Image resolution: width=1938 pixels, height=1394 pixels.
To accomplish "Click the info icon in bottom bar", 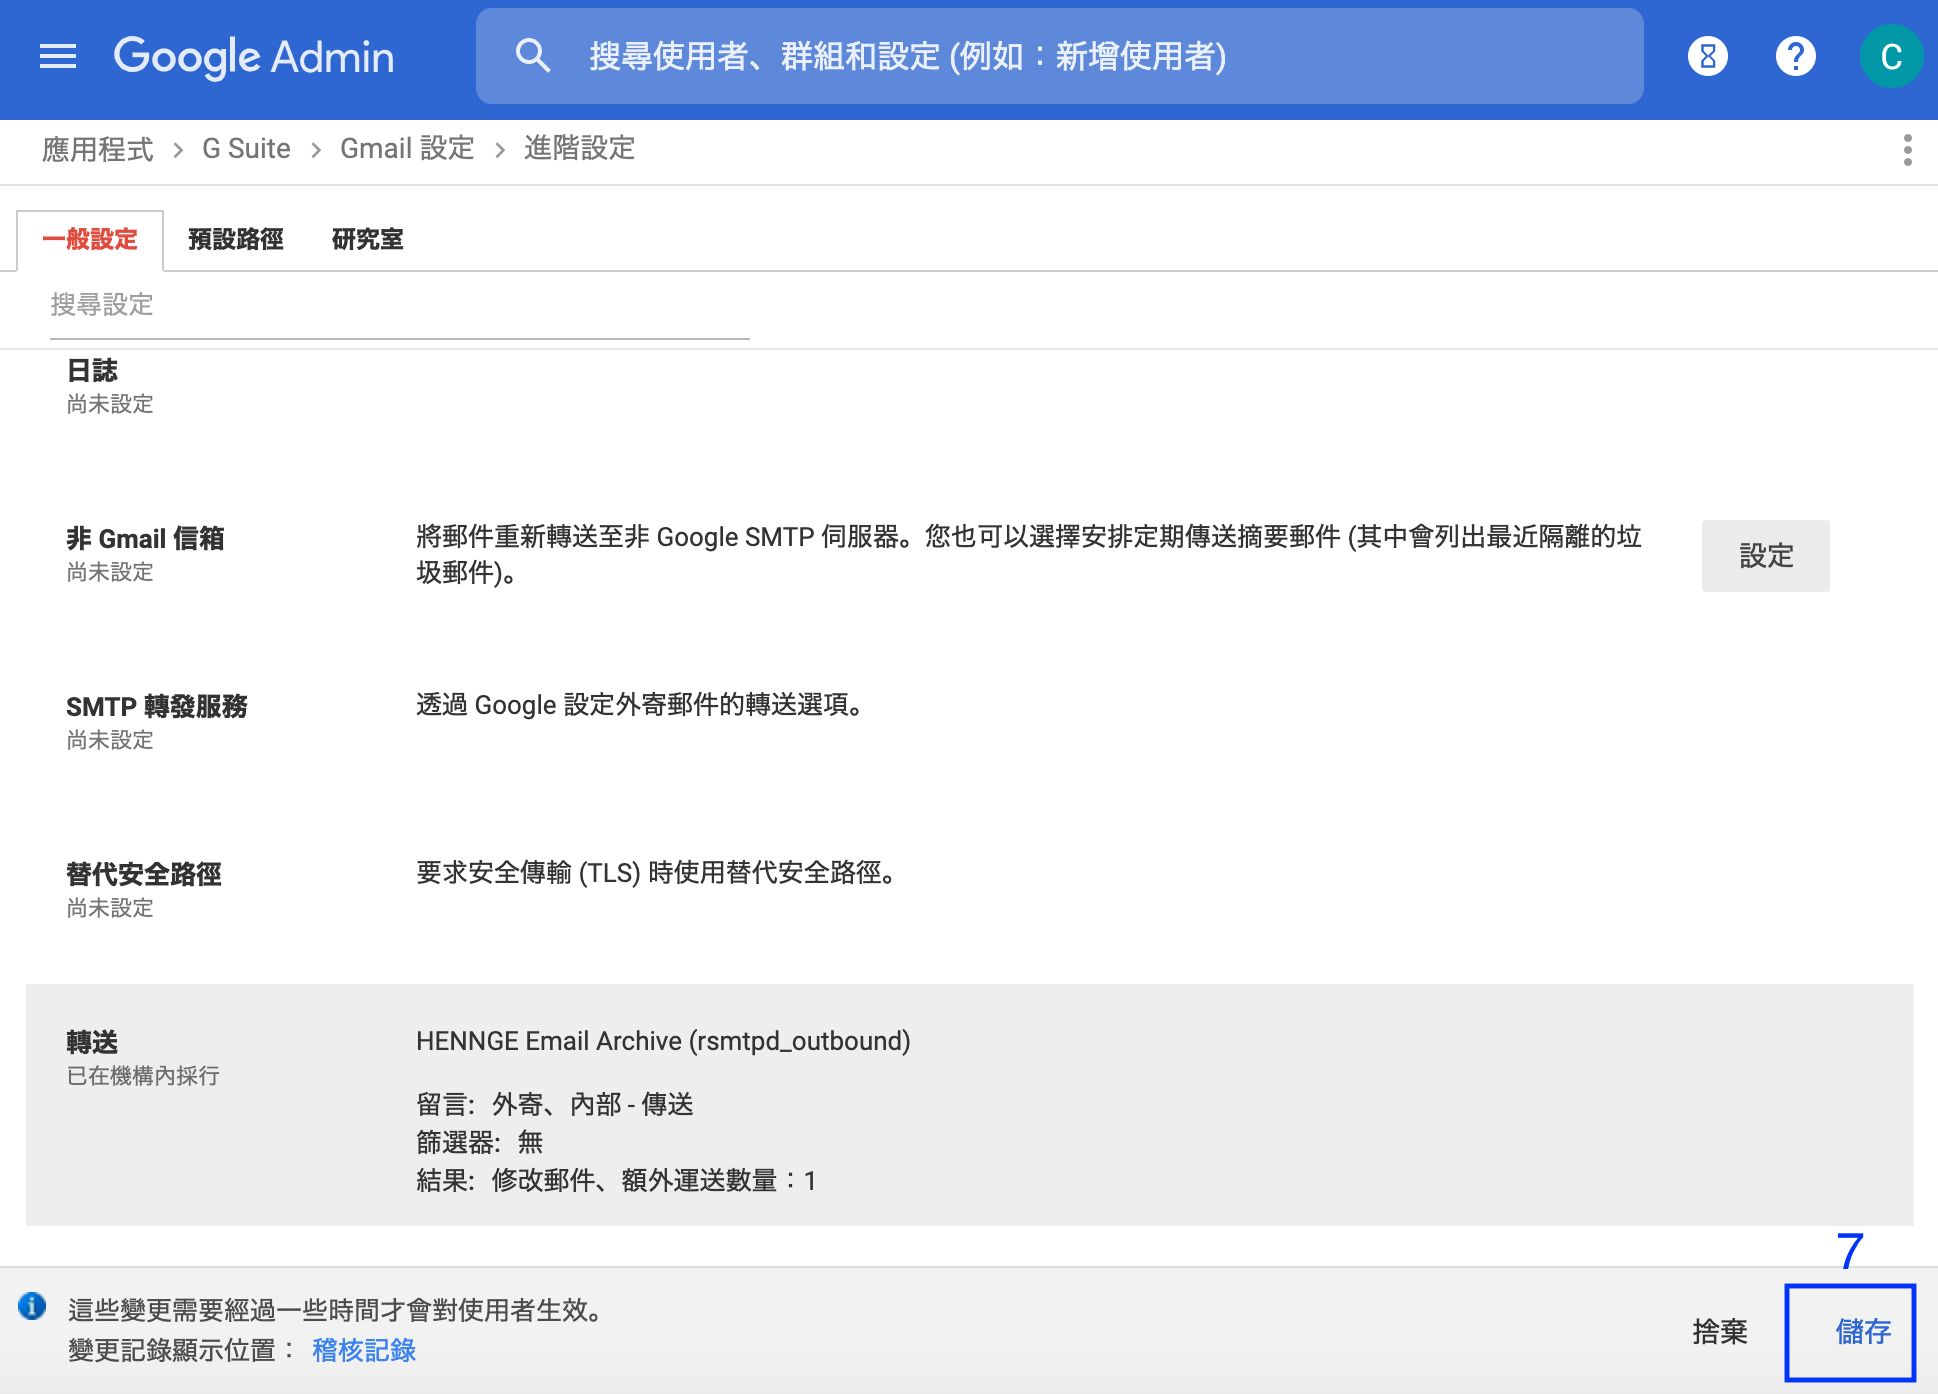I will (32, 1306).
